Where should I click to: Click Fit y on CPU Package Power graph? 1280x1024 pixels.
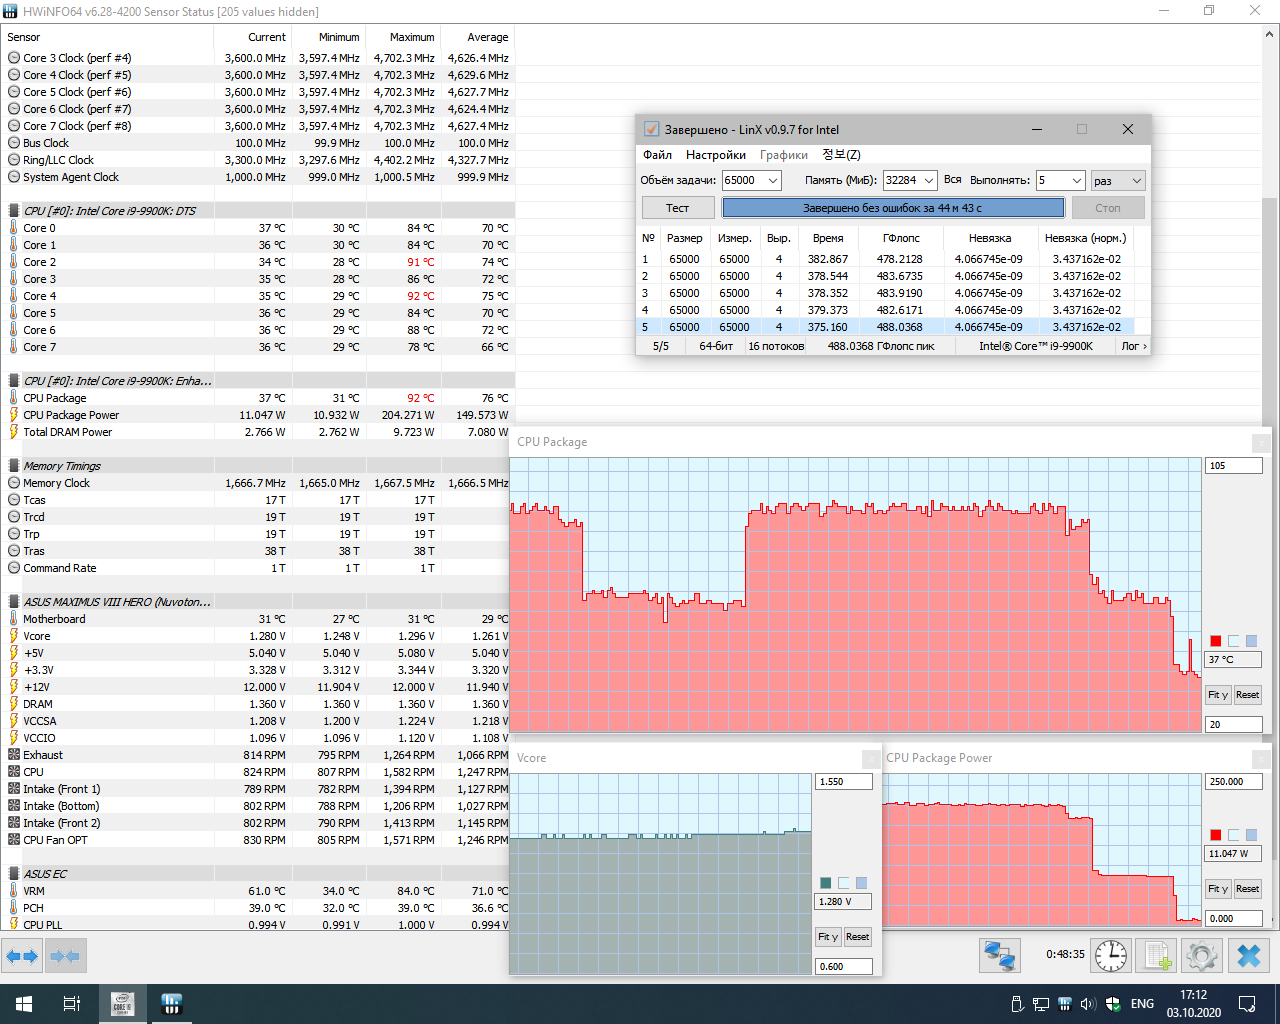click(1218, 889)
